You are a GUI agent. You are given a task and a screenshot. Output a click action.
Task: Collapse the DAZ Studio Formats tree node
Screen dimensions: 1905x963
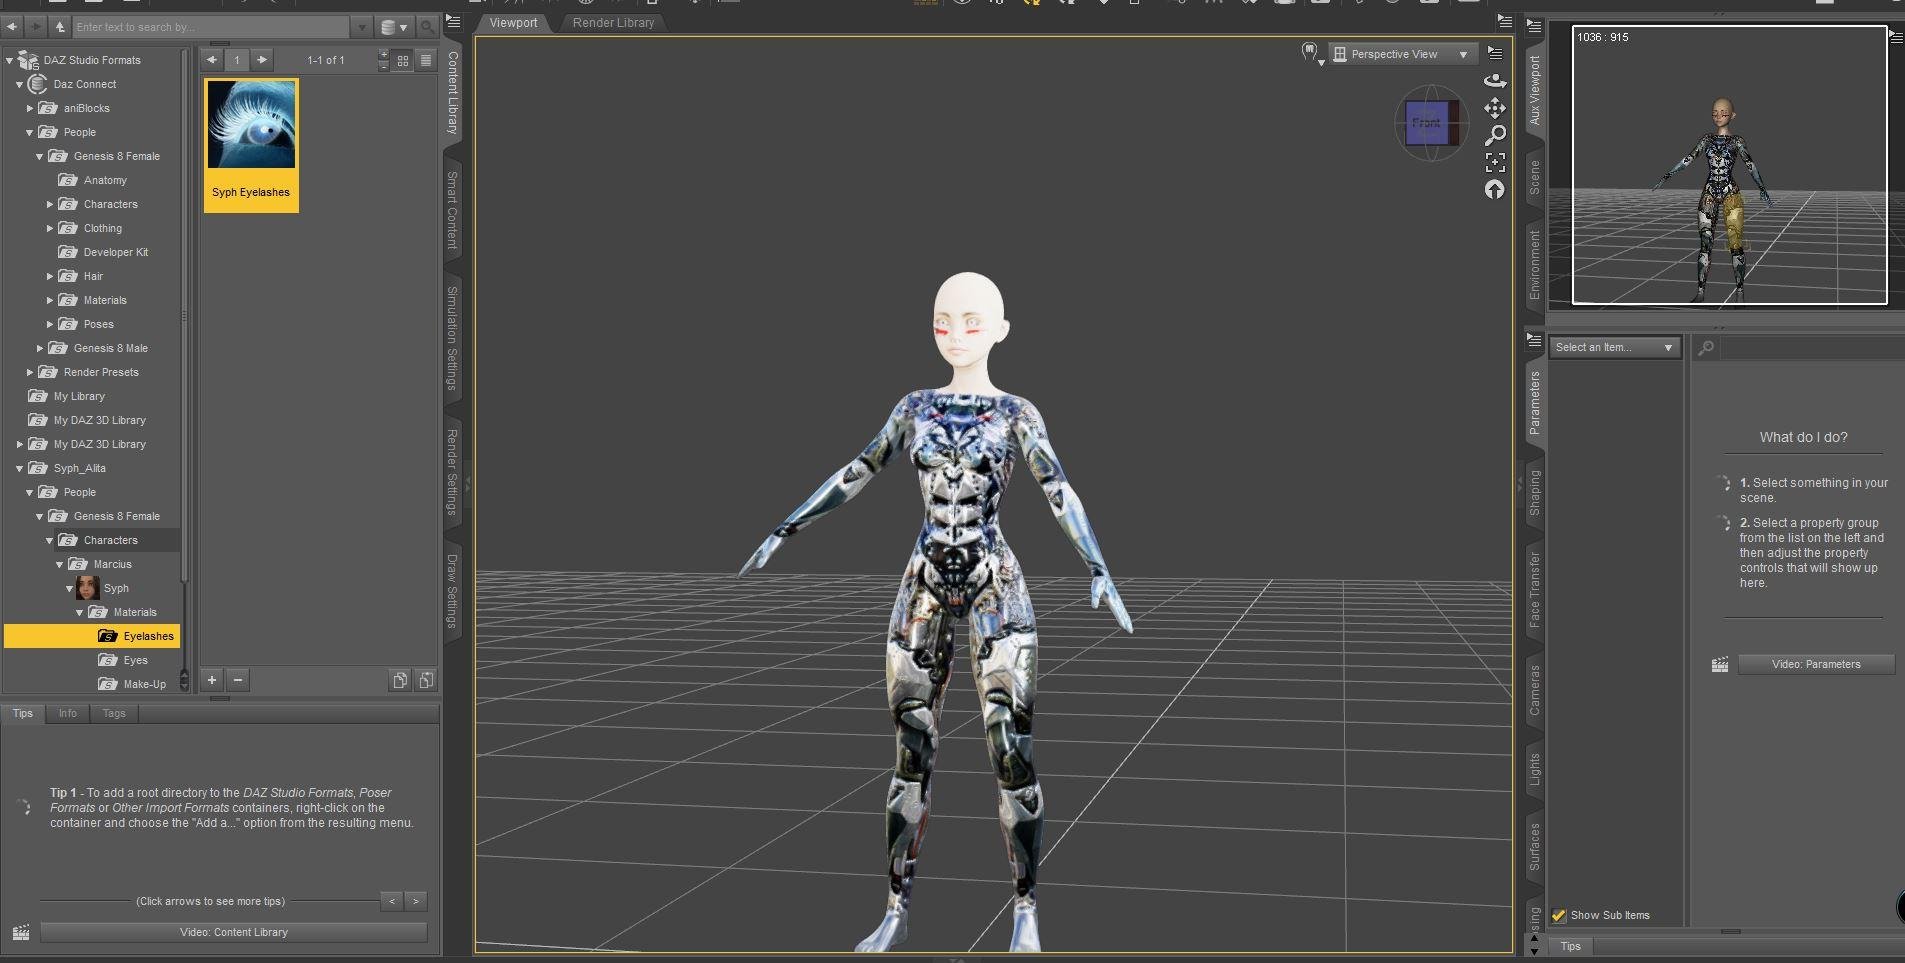[10, 60]
